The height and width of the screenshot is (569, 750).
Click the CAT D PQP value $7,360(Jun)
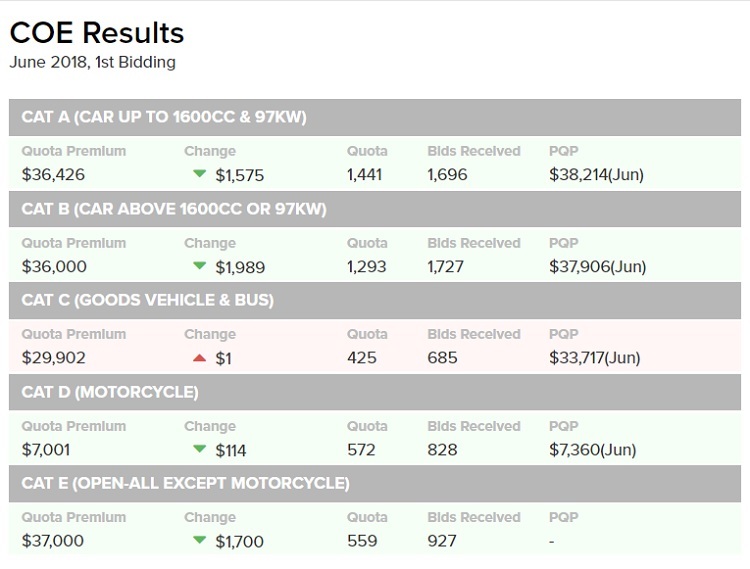(592, 450)
